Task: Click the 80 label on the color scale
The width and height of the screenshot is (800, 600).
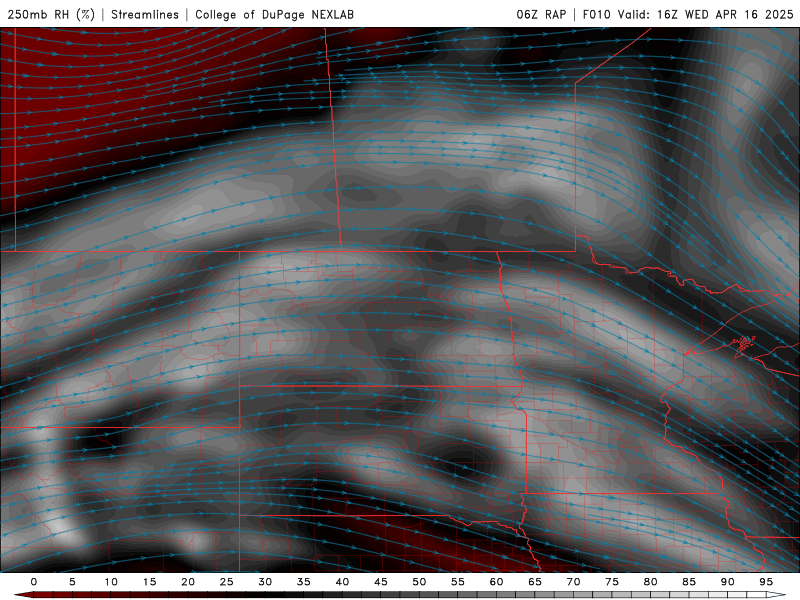Action: pyautogui.click(x=651, y=582)
